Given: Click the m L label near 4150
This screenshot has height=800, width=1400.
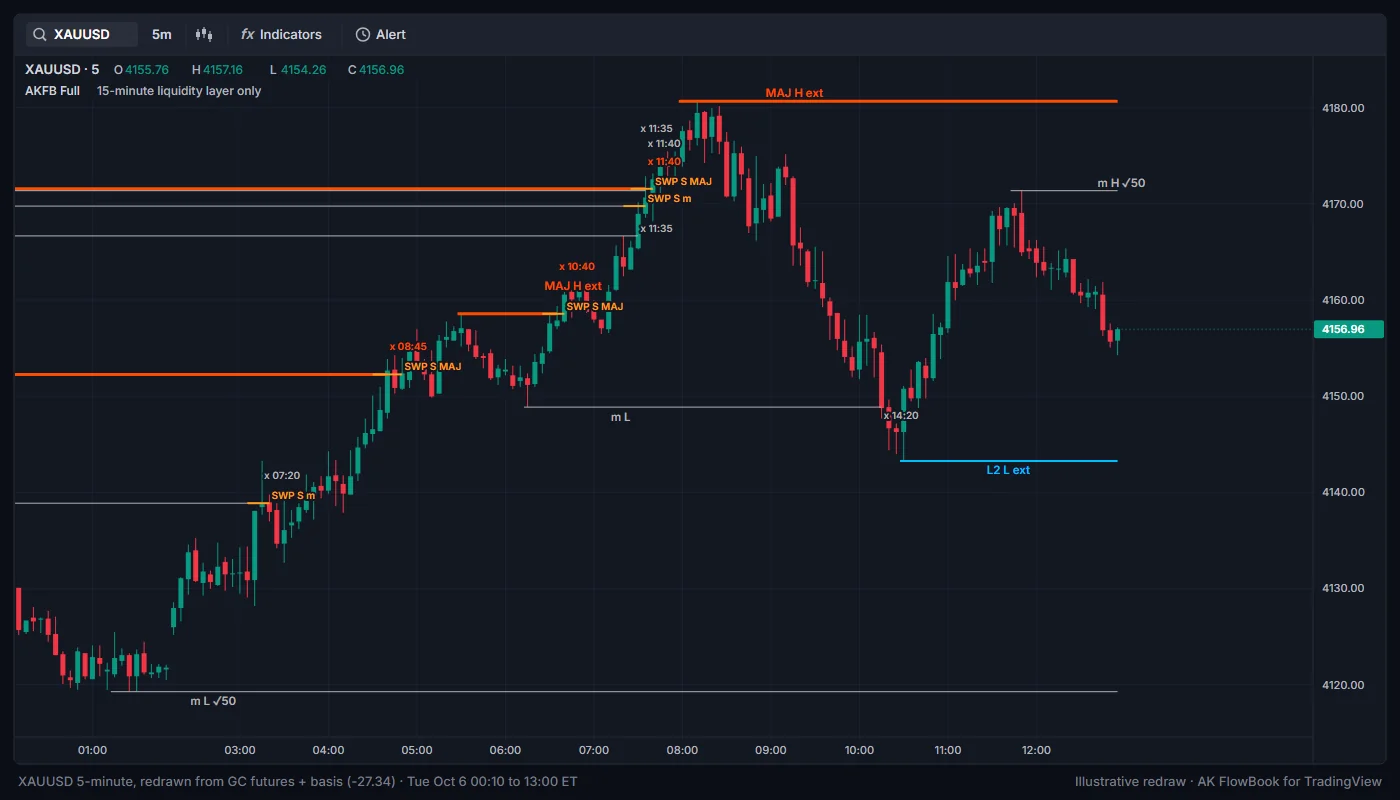Looking at the screenshot, I should coord(620,417).
